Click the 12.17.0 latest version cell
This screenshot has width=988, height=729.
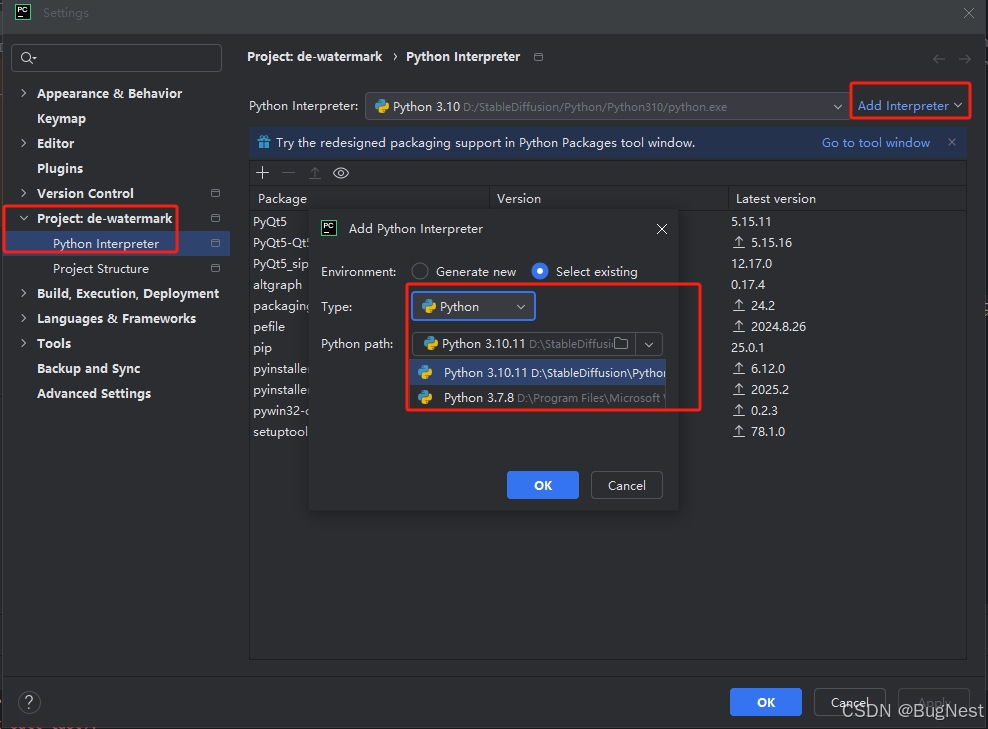(x=752, y=263)
